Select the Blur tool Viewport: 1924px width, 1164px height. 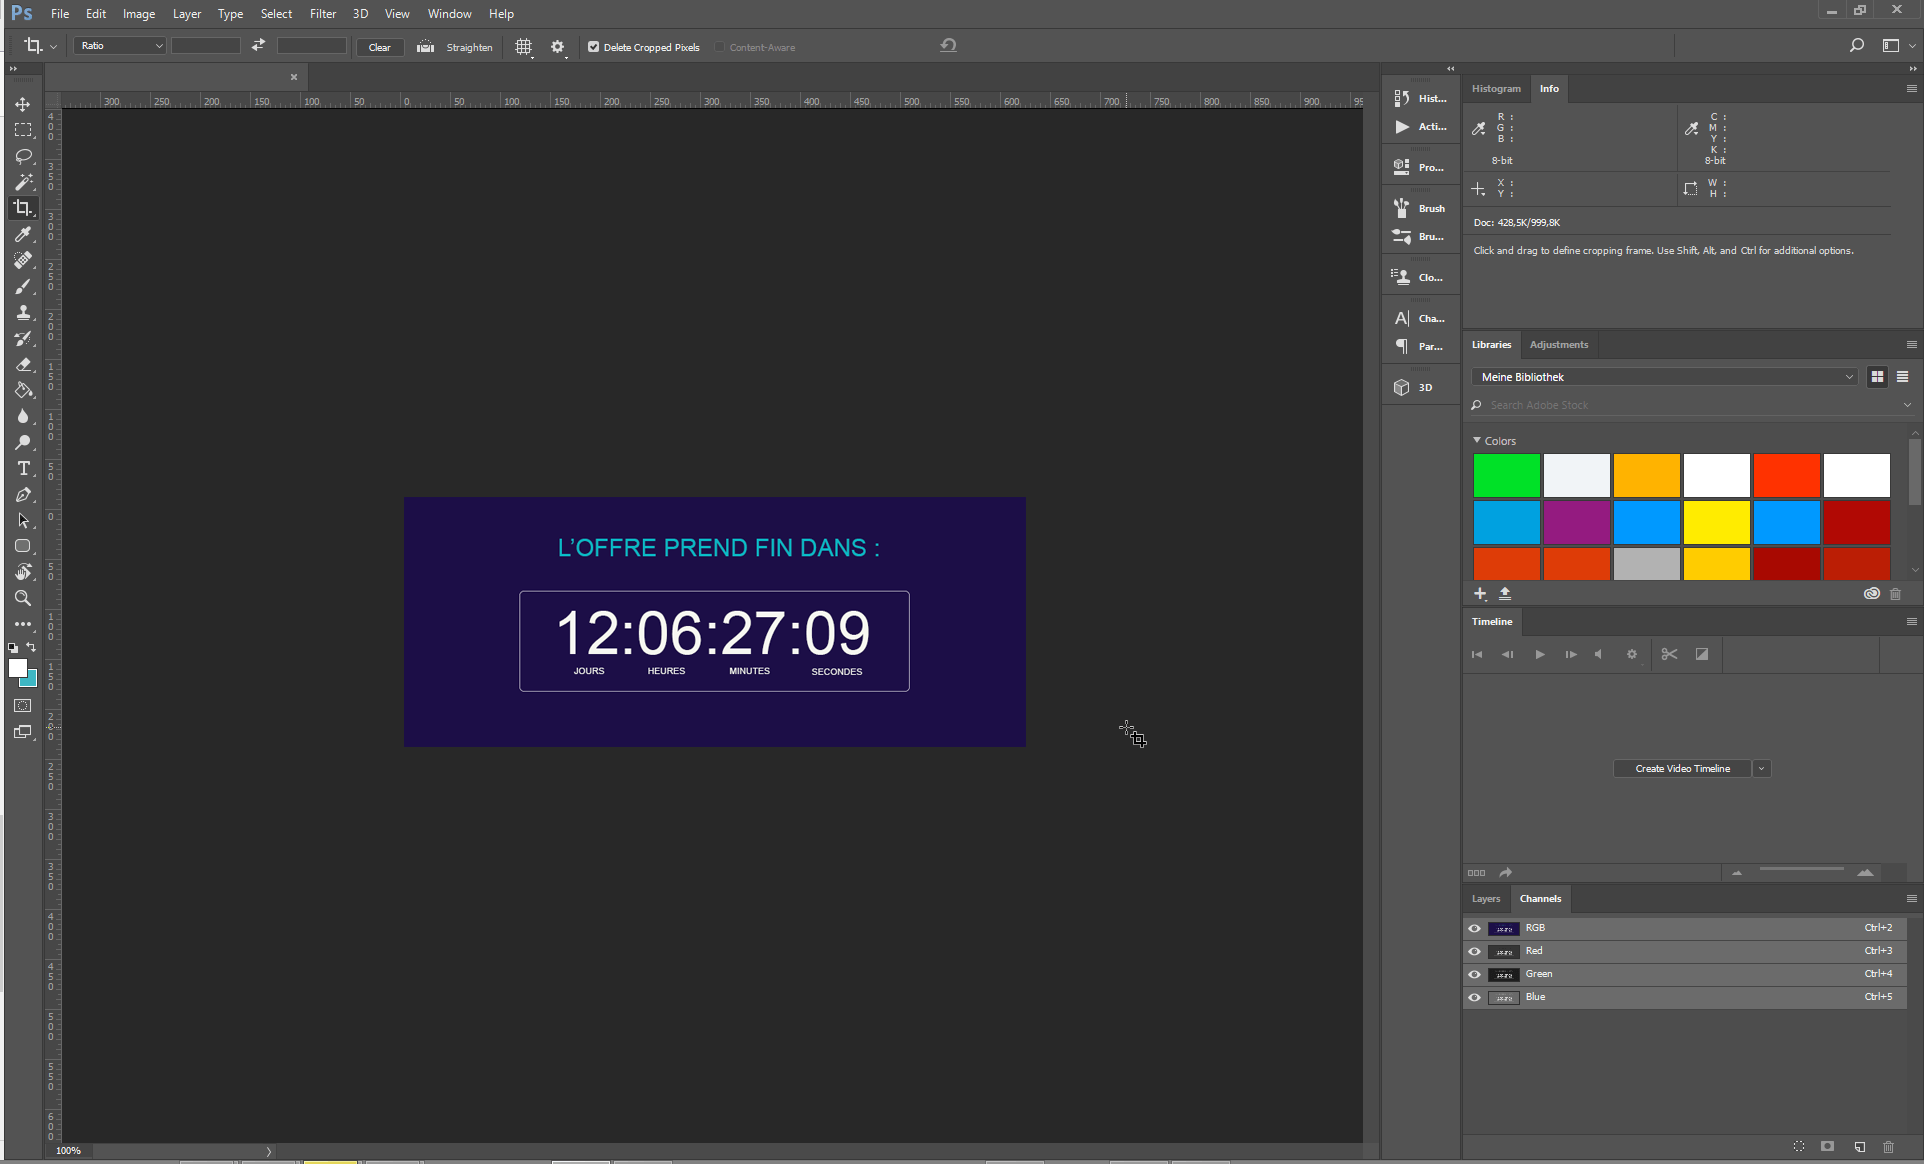point(23,416)
